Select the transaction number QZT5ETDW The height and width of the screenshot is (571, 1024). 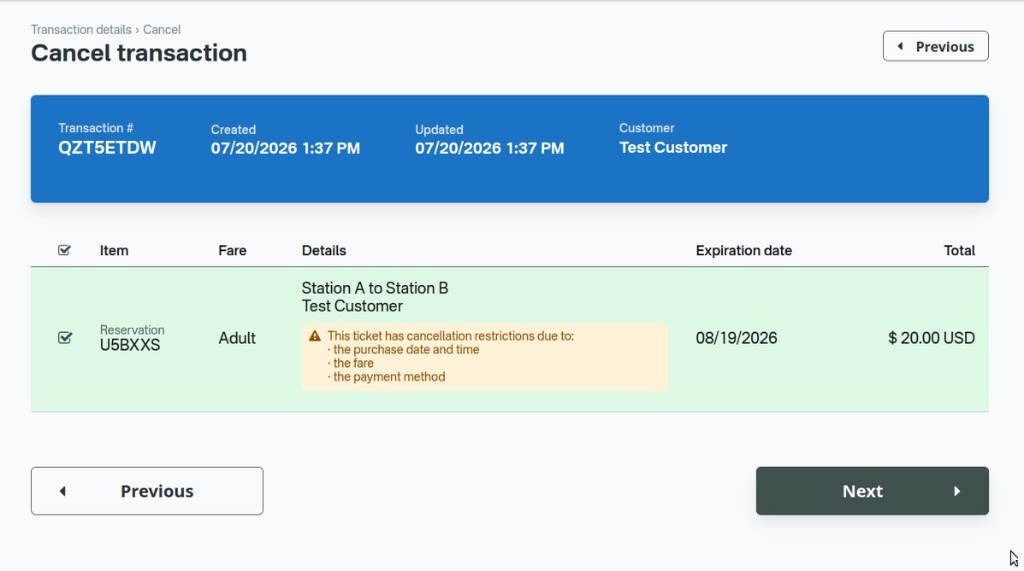coord(107,148)
